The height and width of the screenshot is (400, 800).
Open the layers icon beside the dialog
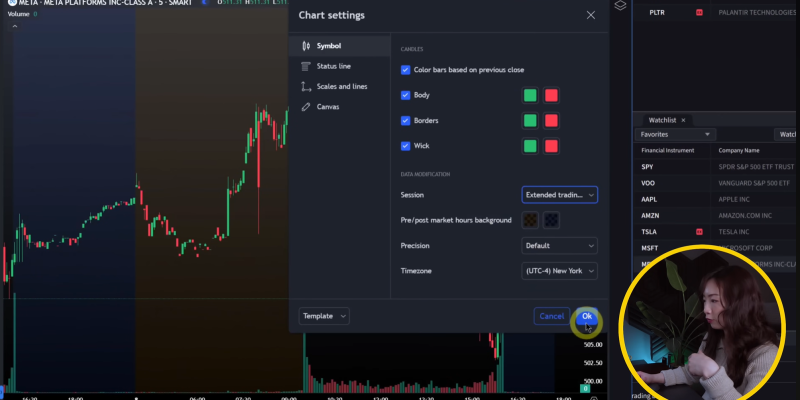click(x=620, y=6)
